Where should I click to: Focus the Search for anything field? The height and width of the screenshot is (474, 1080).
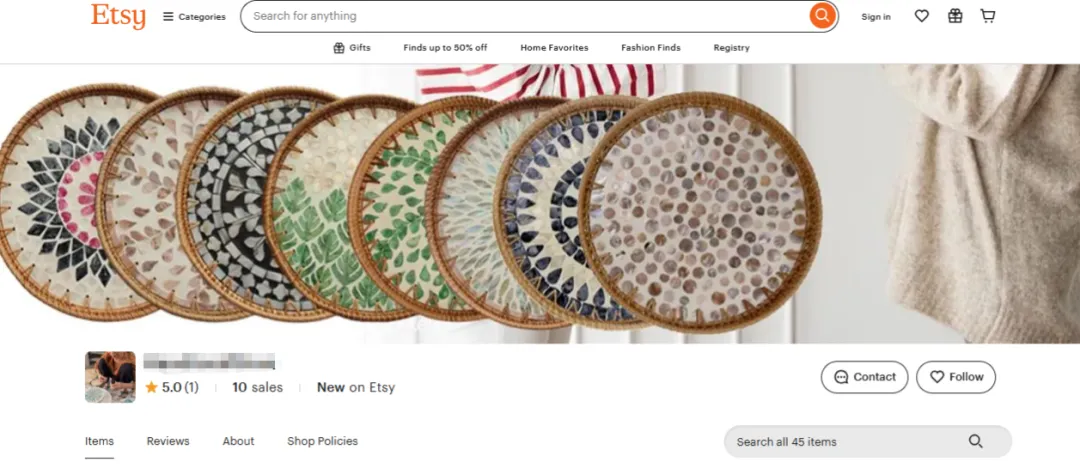point(525,16)
